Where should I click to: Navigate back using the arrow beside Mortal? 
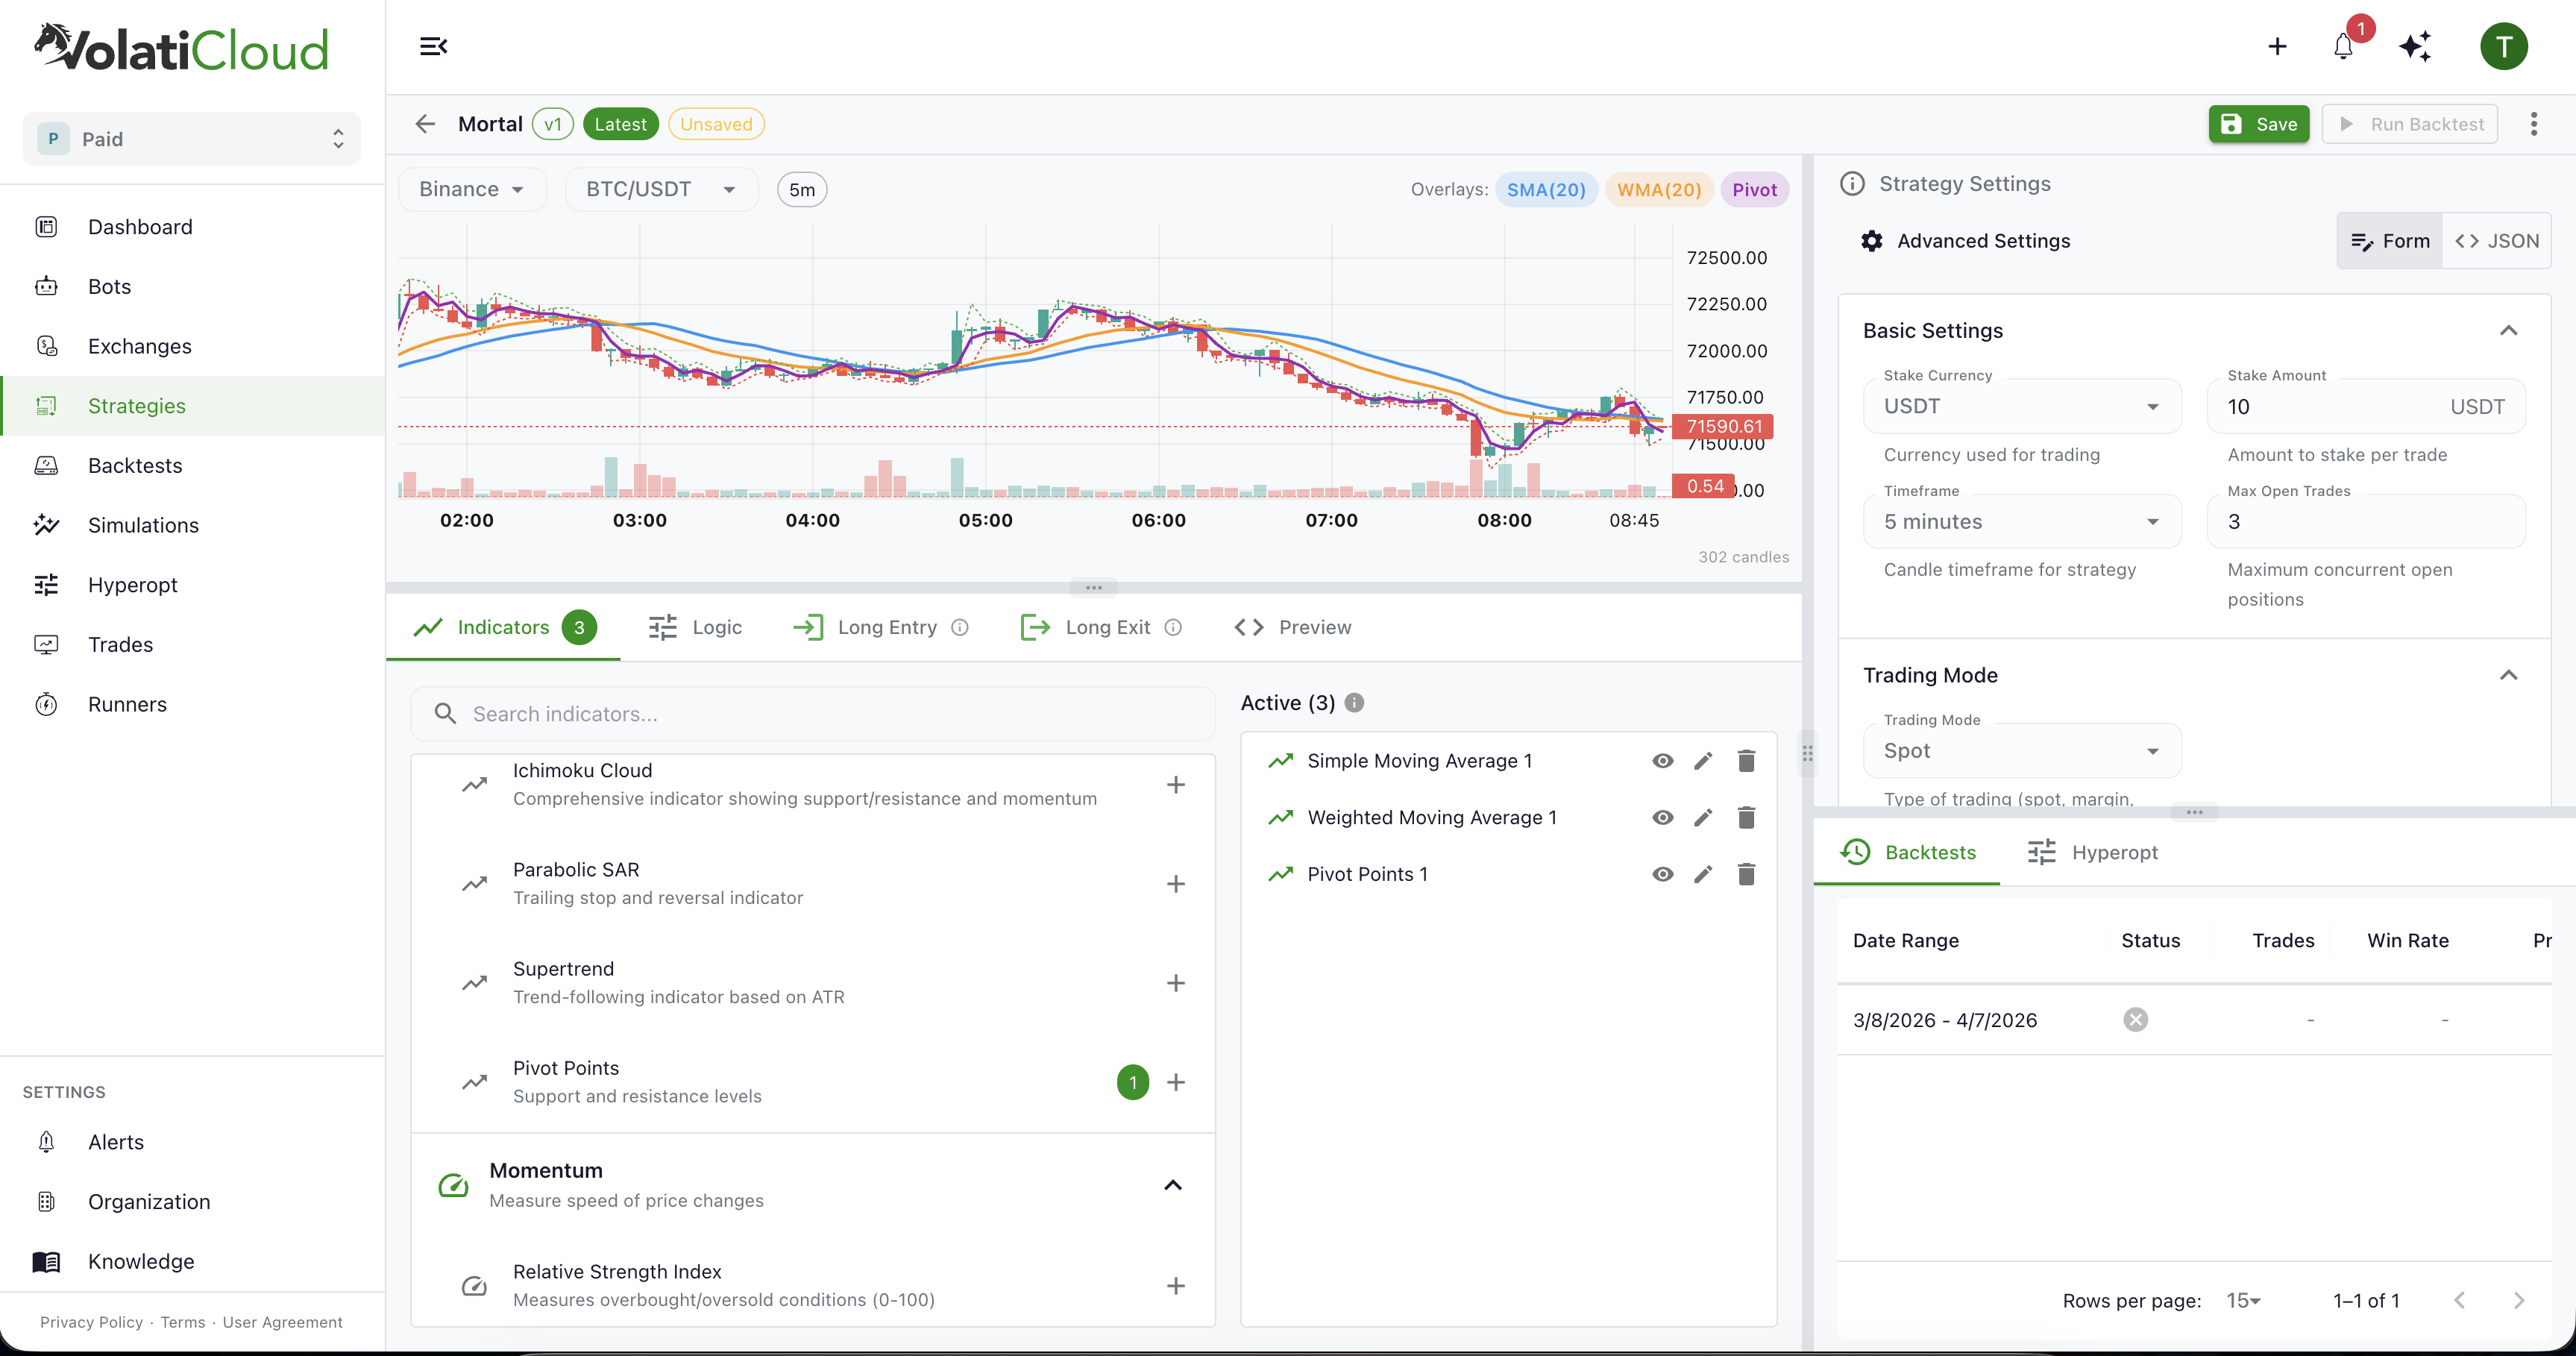point(425,123)
